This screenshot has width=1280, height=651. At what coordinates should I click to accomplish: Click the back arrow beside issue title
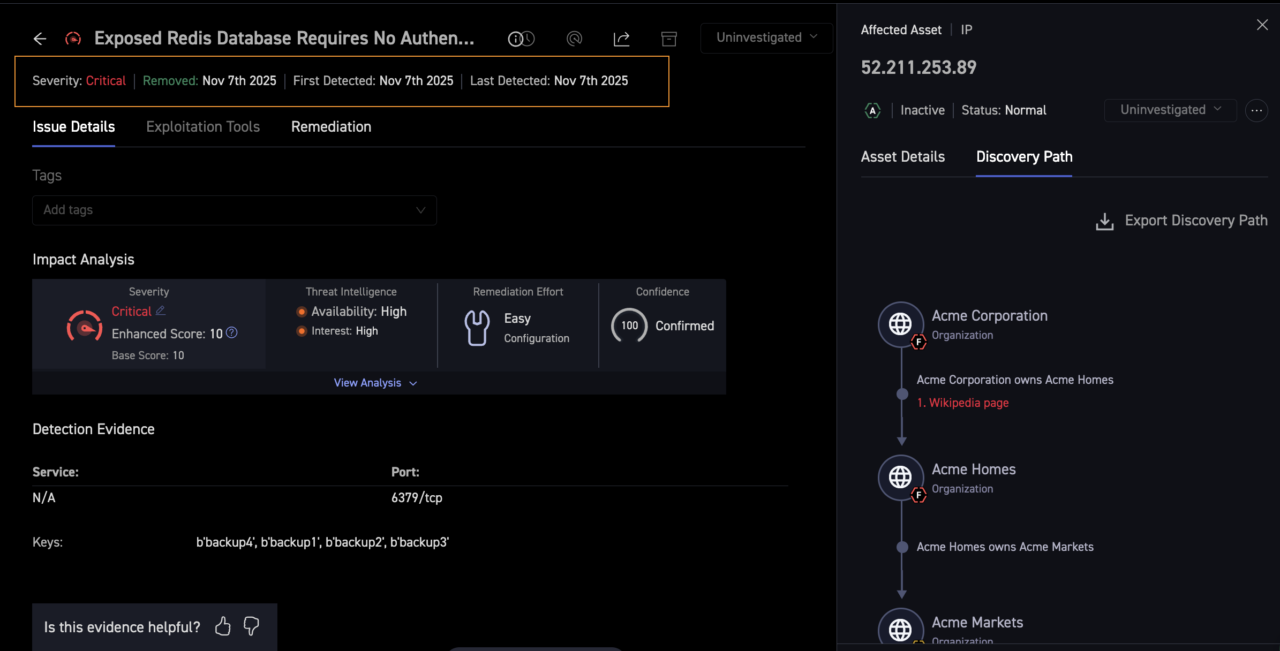pos(40,39)
